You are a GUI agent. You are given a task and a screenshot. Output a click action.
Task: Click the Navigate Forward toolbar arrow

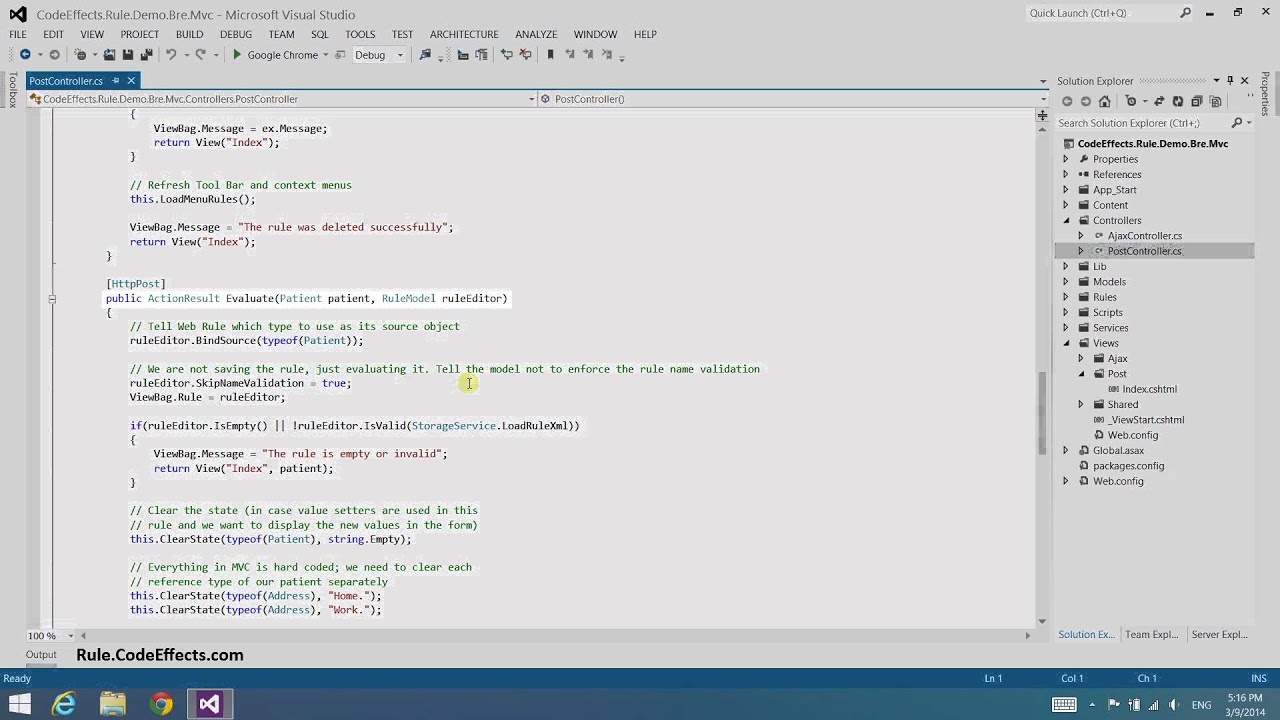[54, 55]
